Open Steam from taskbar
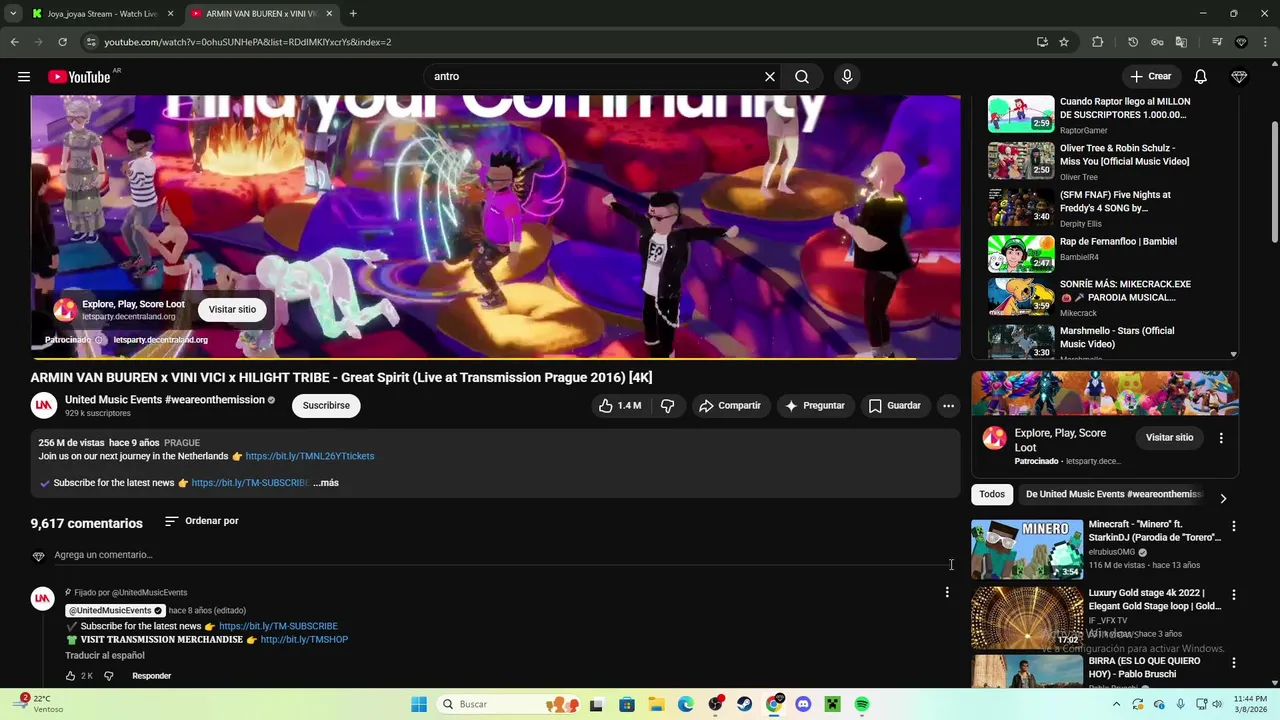Image resolution: width=1280 pixels, height=720 pixels. click(x=745, y=705)
